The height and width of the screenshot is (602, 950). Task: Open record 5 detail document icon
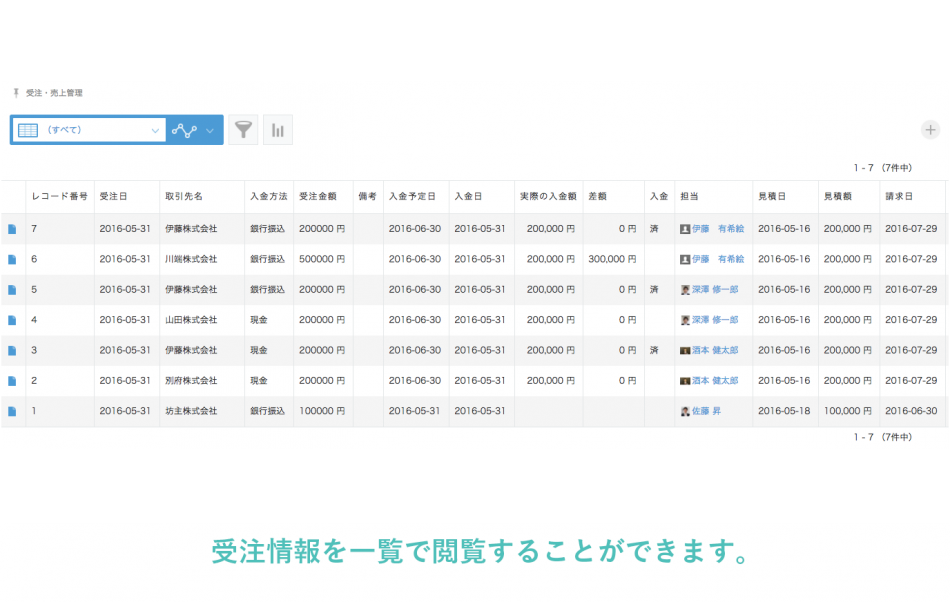click(x=13, y=290)
